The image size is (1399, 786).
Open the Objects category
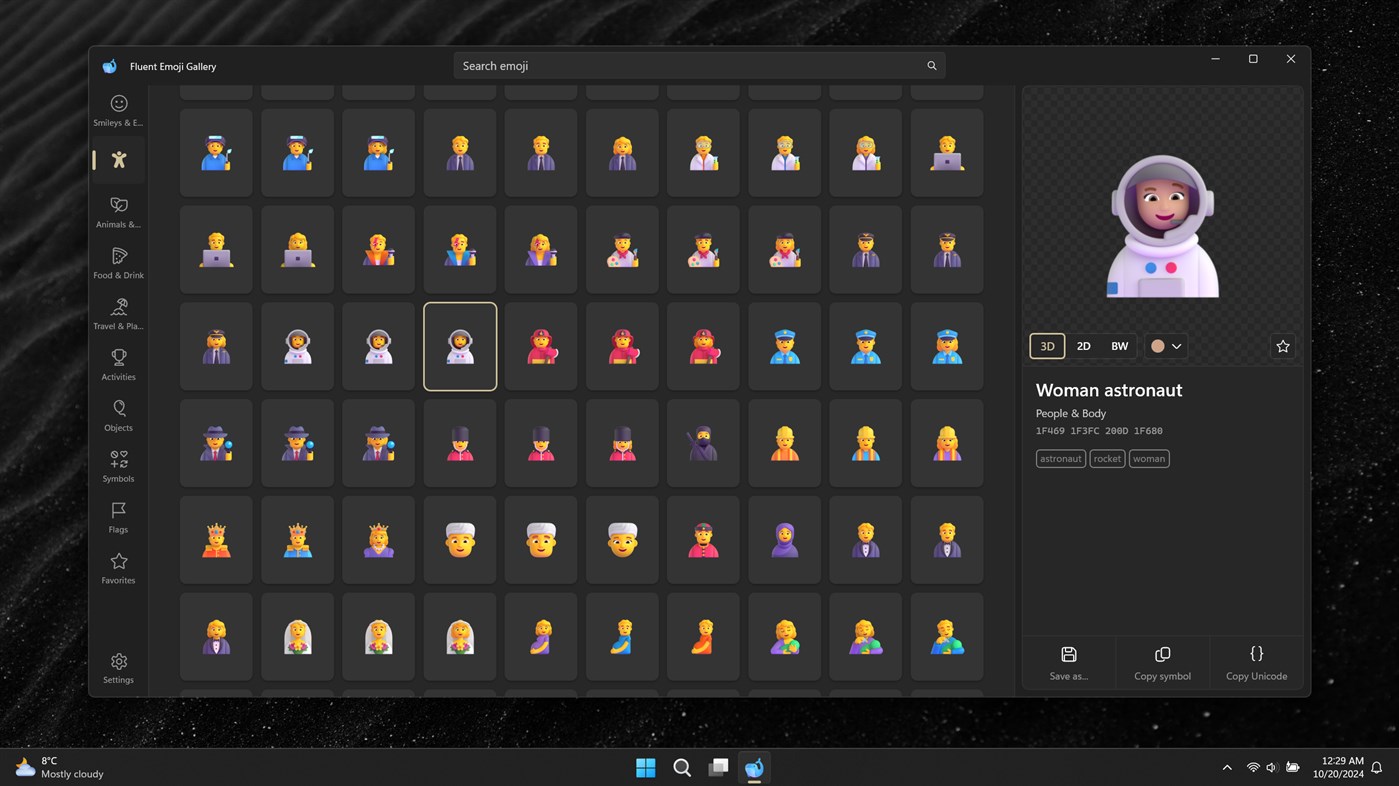(x=118, y=414)
